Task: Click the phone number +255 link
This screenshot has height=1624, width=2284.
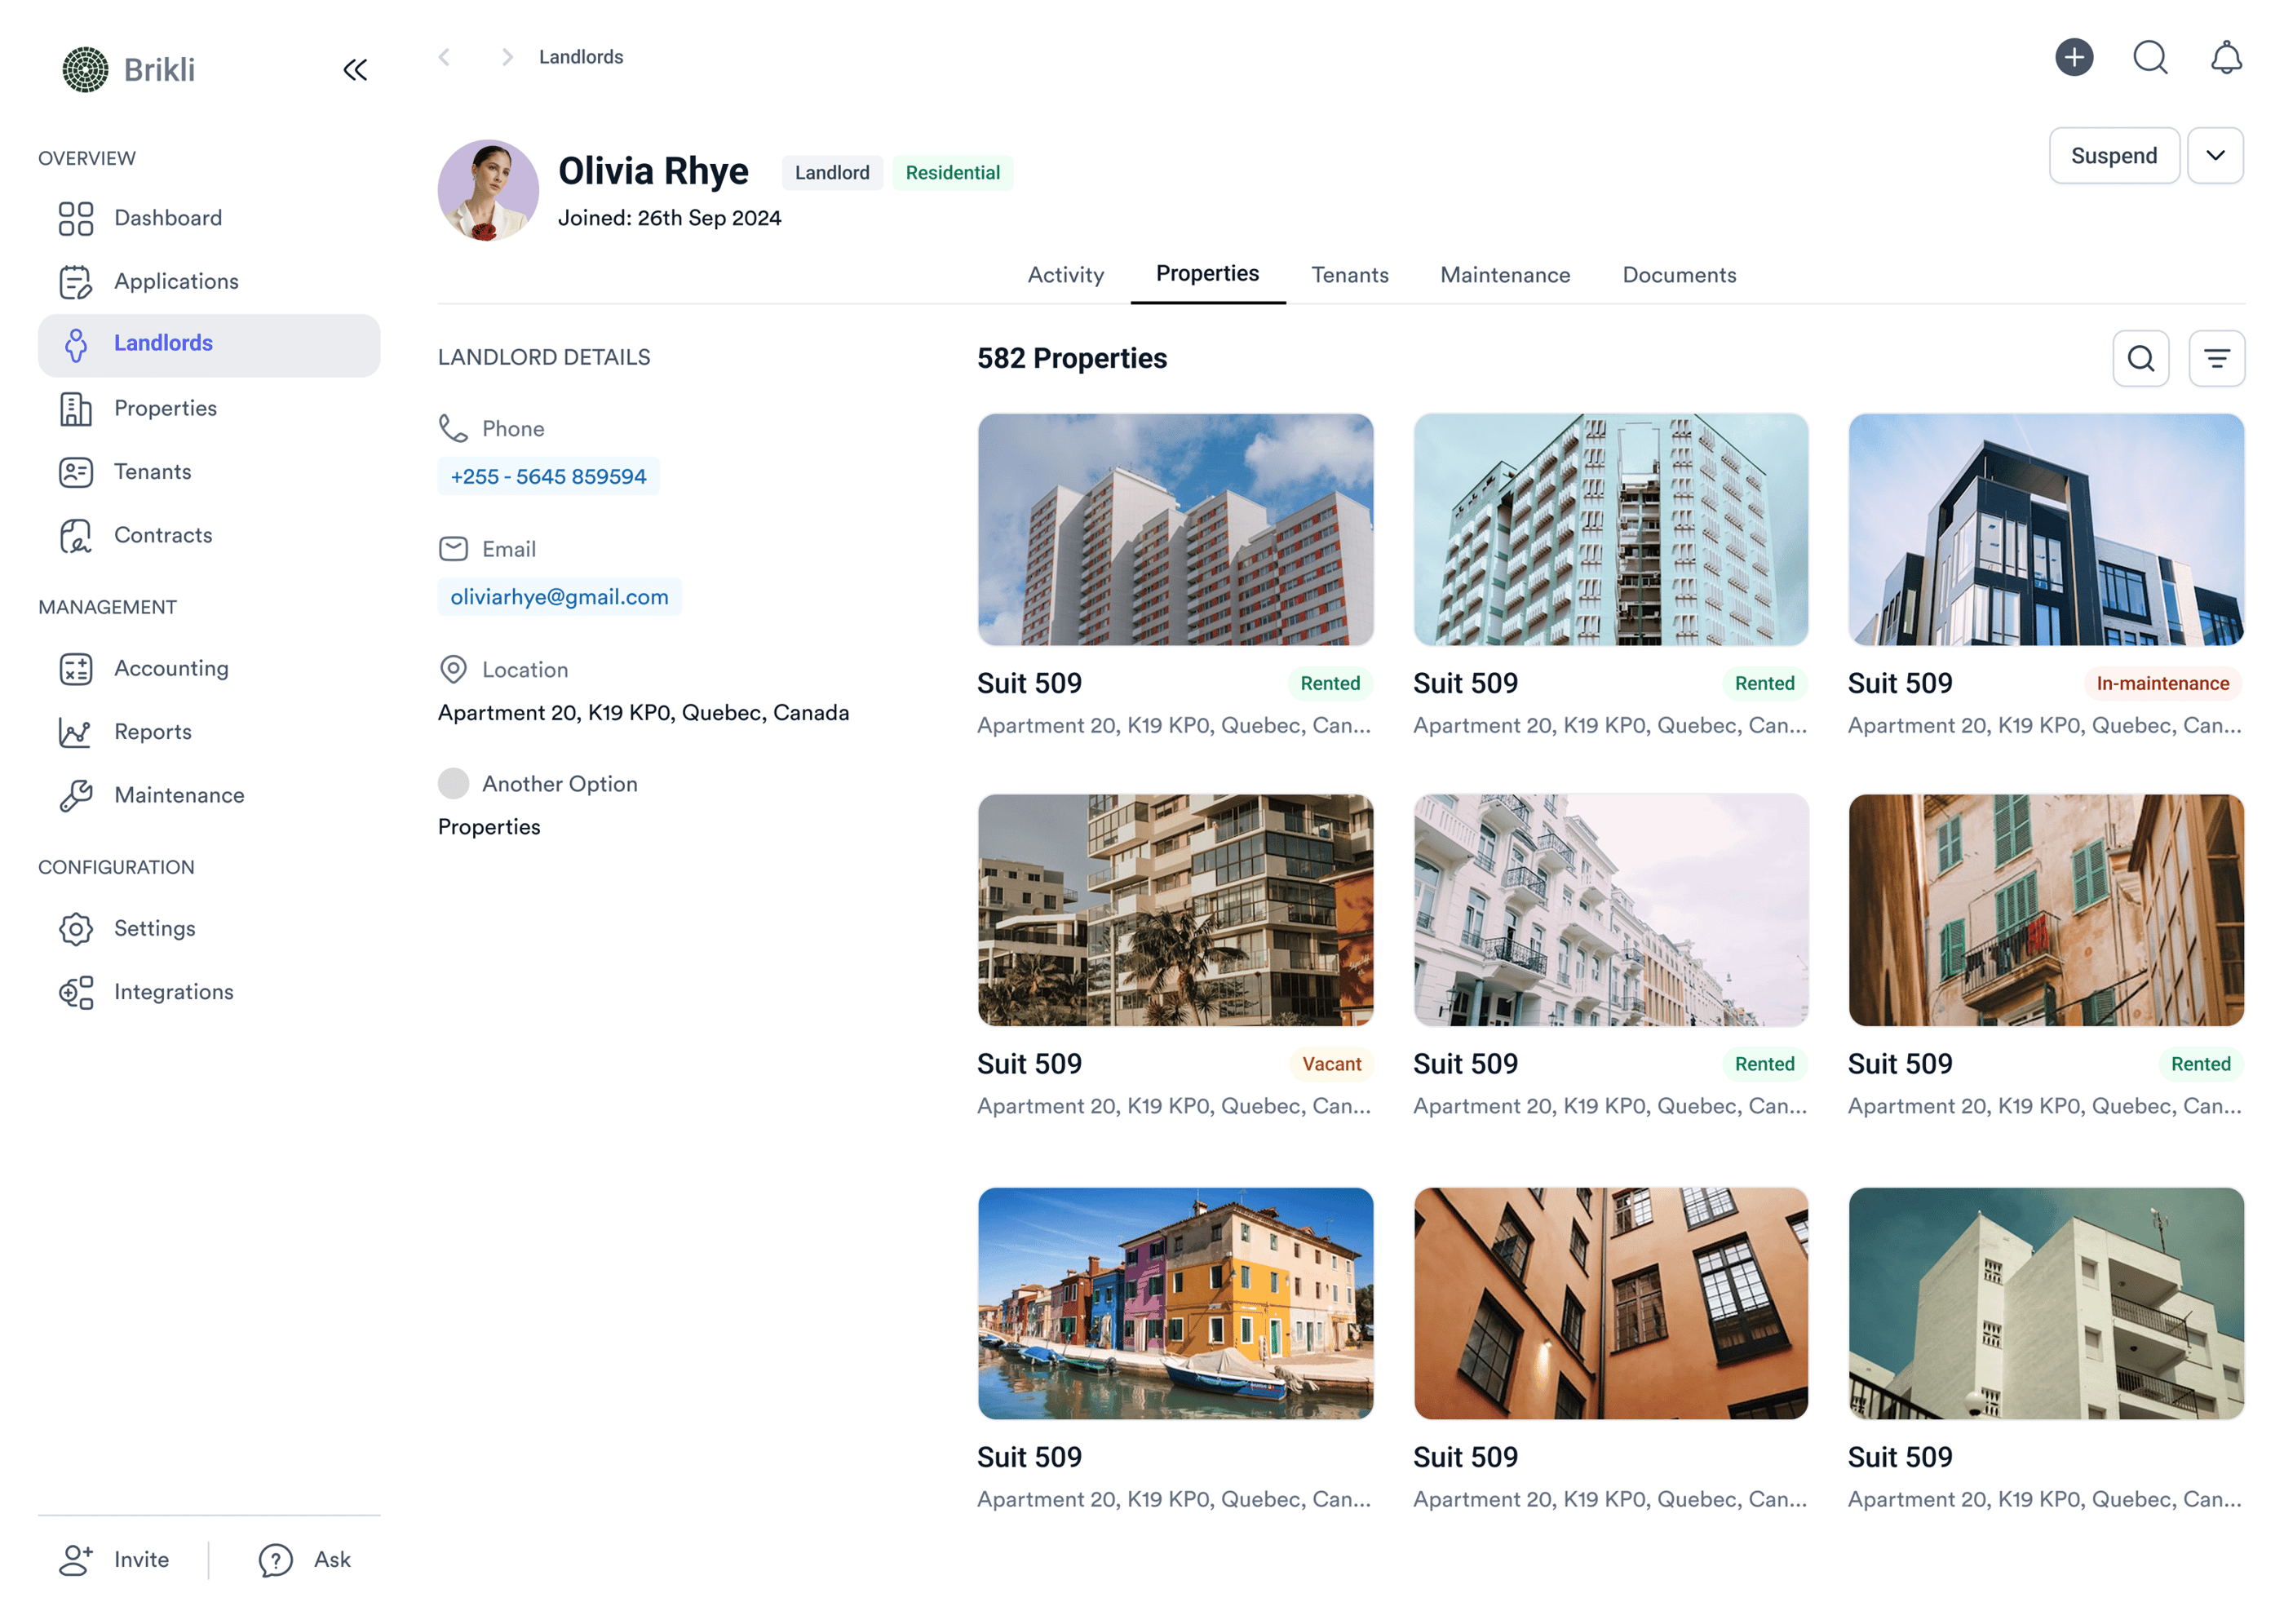Action: pyautogui.click(x=548, y=477)
